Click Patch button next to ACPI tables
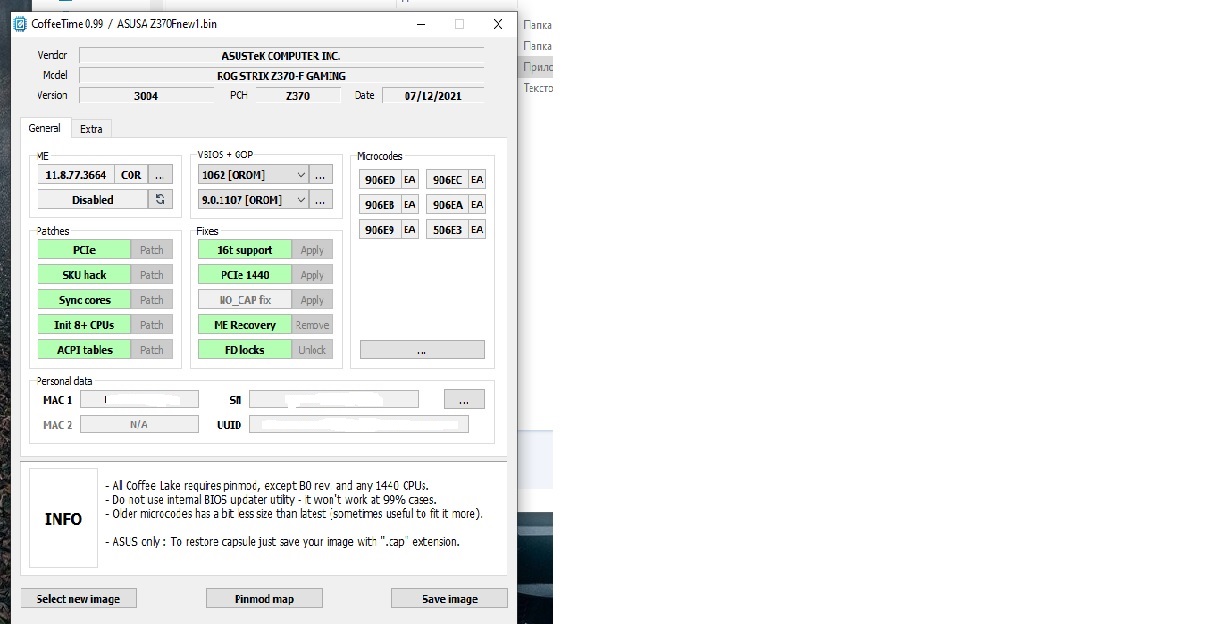 click(x=152, y=349)
